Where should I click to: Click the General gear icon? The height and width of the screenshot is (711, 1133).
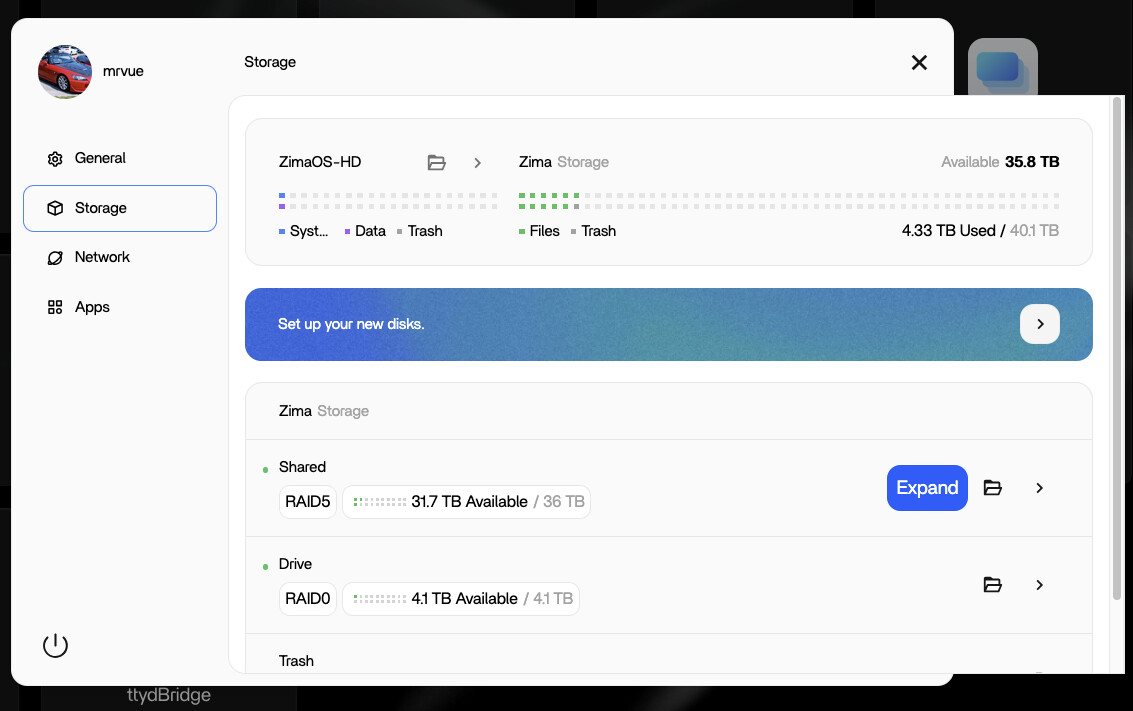(x=55, y=159)
